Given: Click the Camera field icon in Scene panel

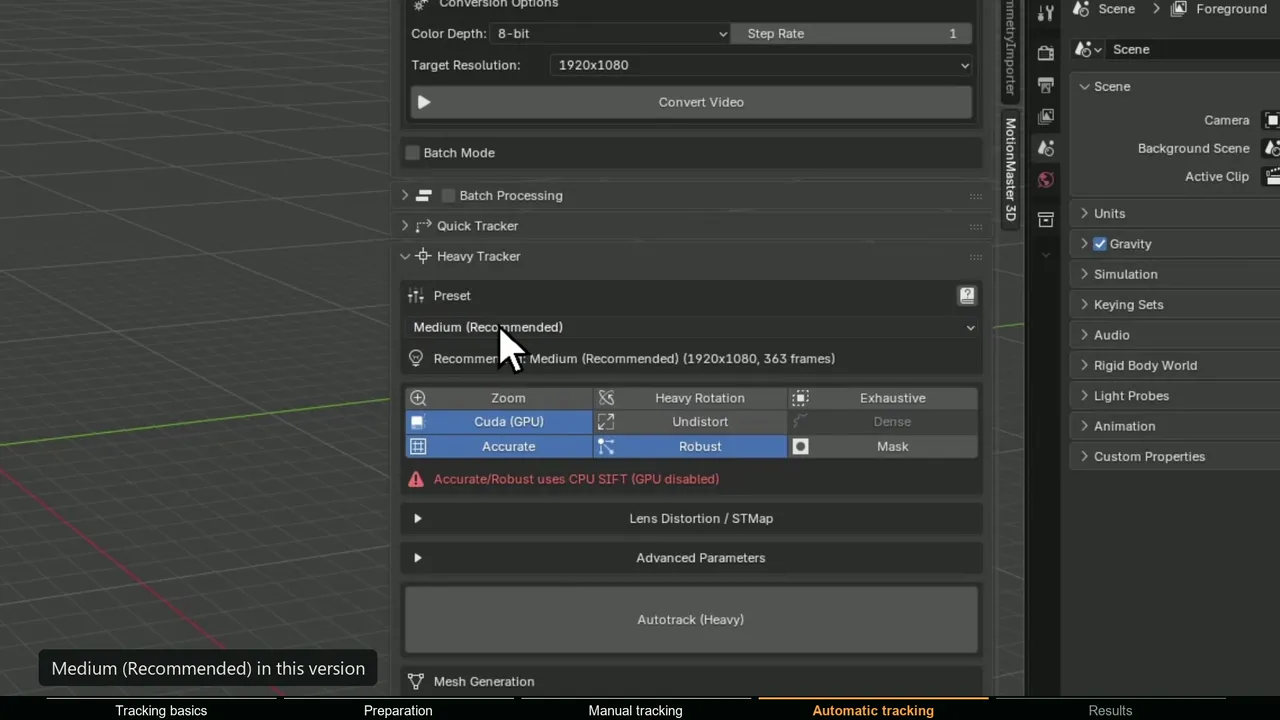Looking at the screenshot, I should coord(1272,120).
